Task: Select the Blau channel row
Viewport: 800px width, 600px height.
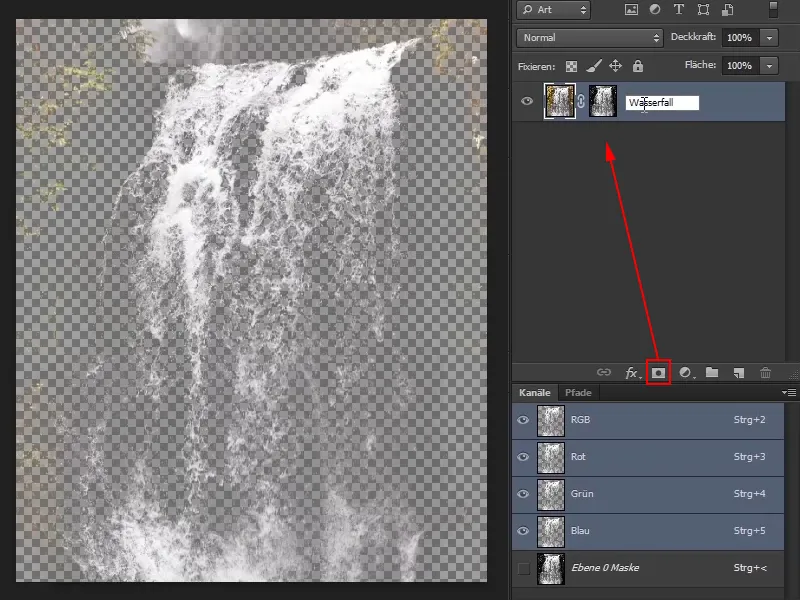Action: 648,532
